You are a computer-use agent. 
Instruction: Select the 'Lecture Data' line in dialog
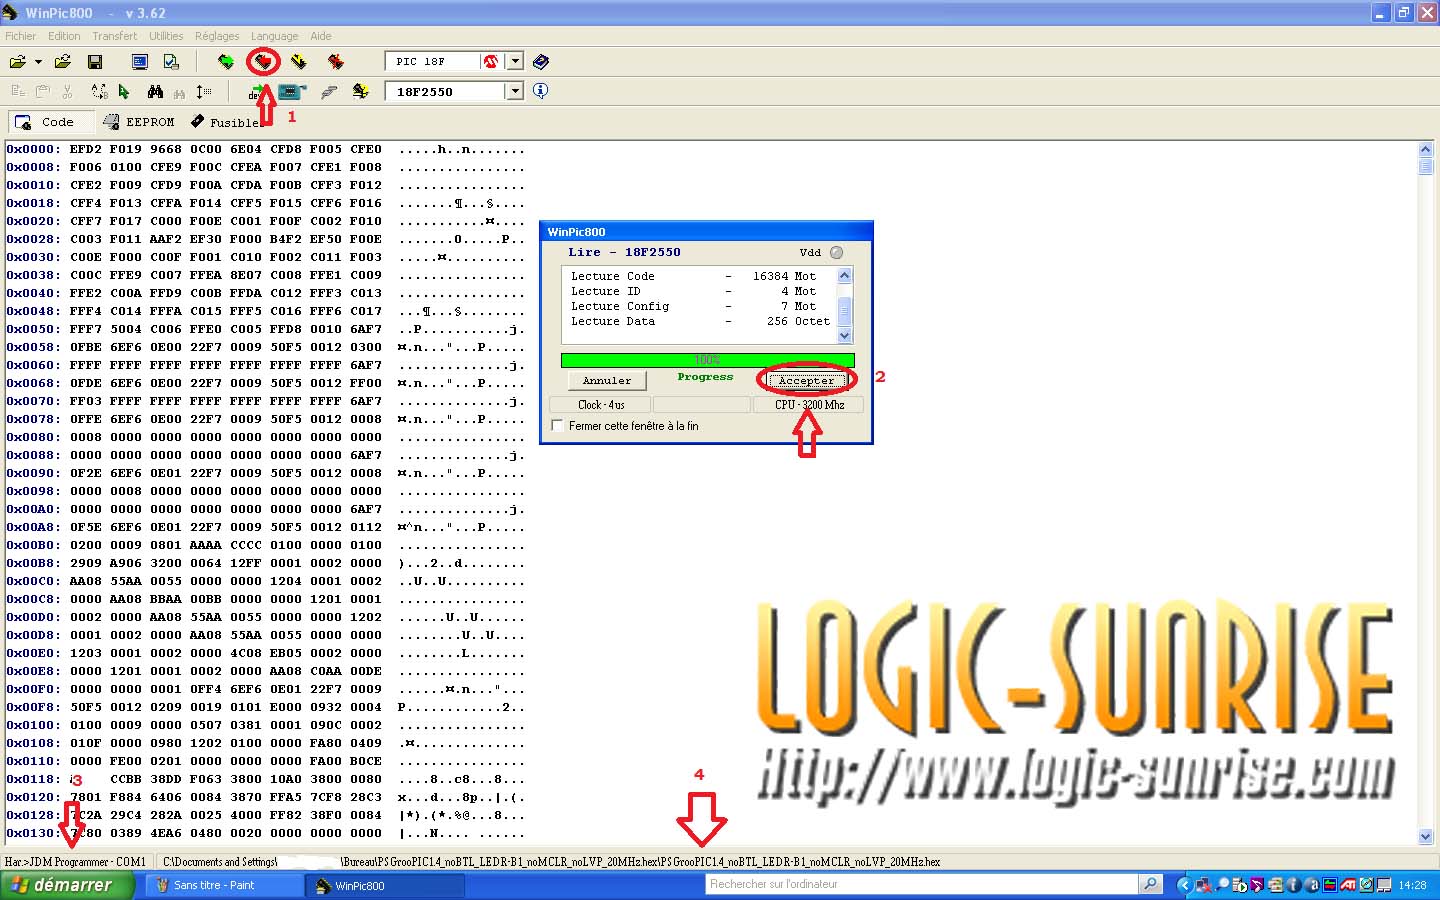point(700,321)
